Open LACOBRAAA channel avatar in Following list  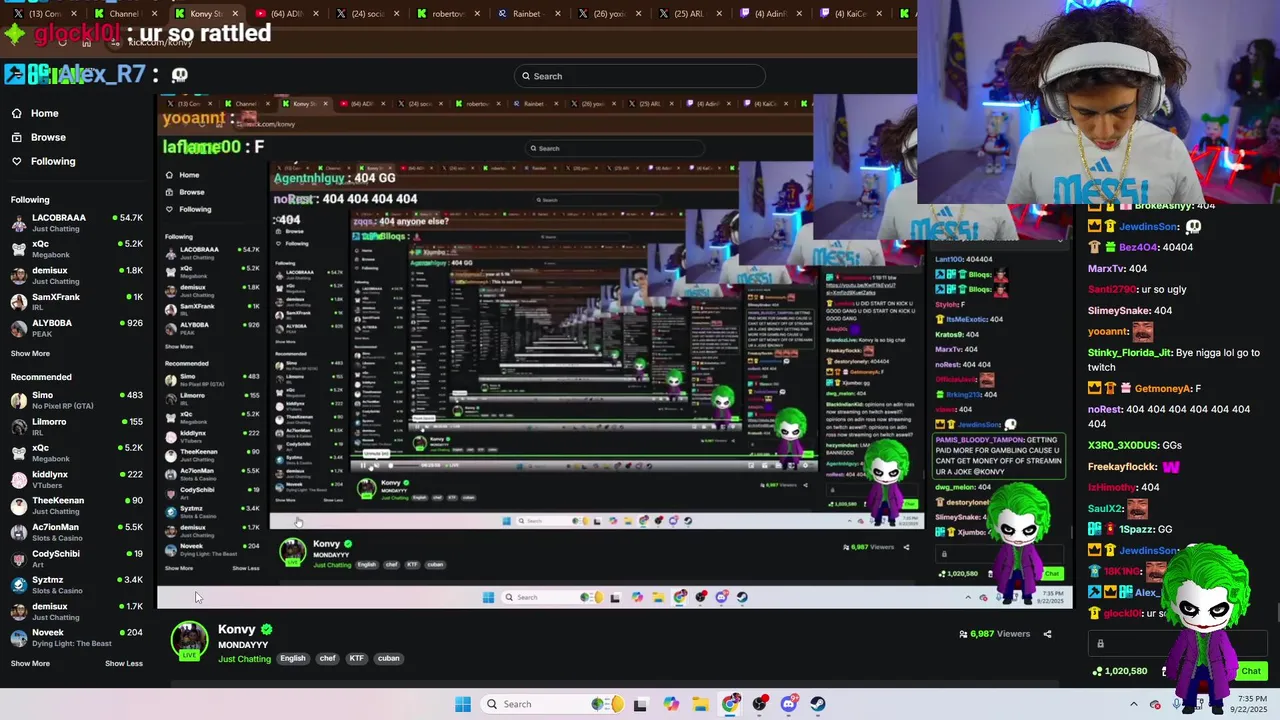[19, 223]
